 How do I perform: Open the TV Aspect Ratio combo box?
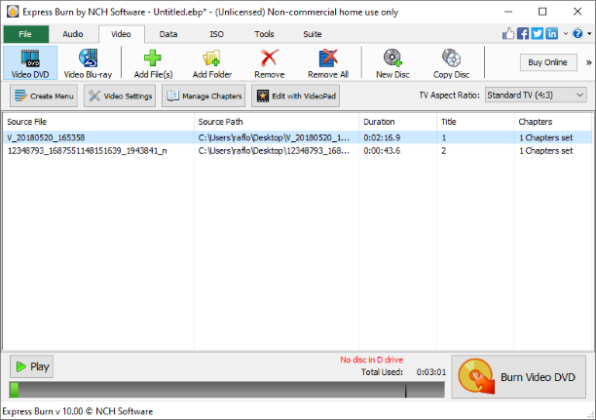[536, 95]
